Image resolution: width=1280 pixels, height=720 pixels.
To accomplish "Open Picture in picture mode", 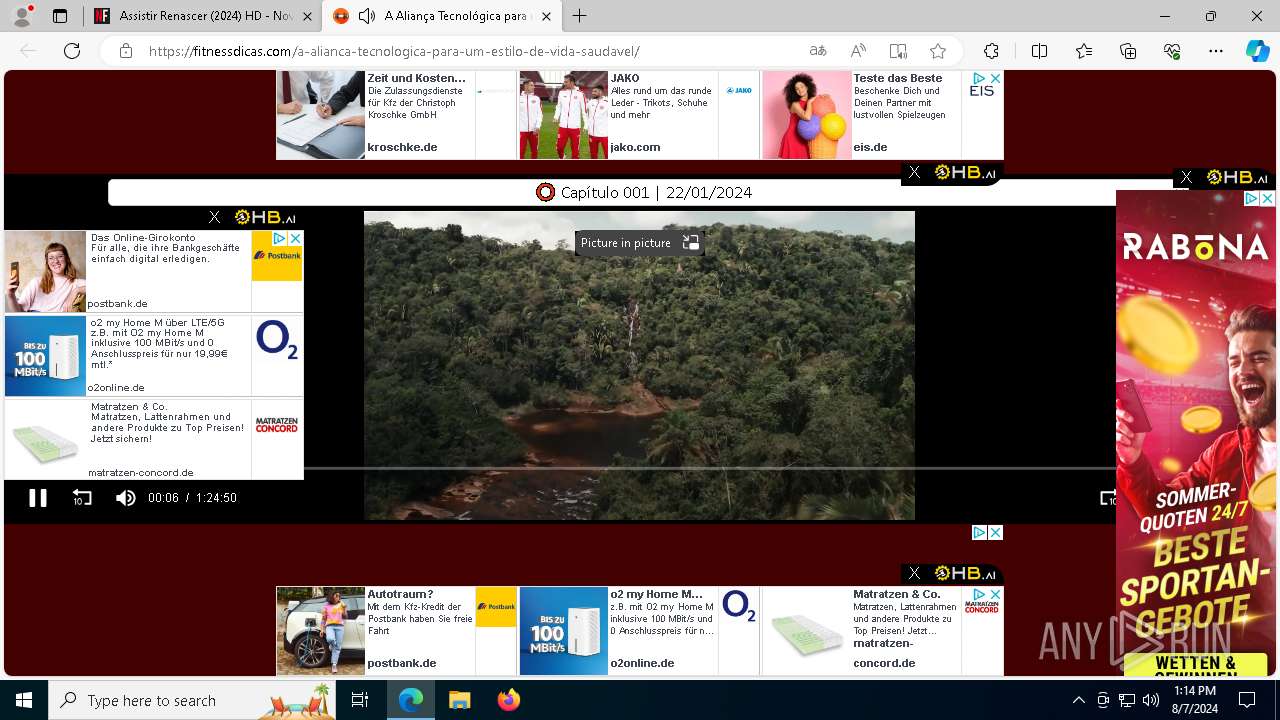I will 639,243.
